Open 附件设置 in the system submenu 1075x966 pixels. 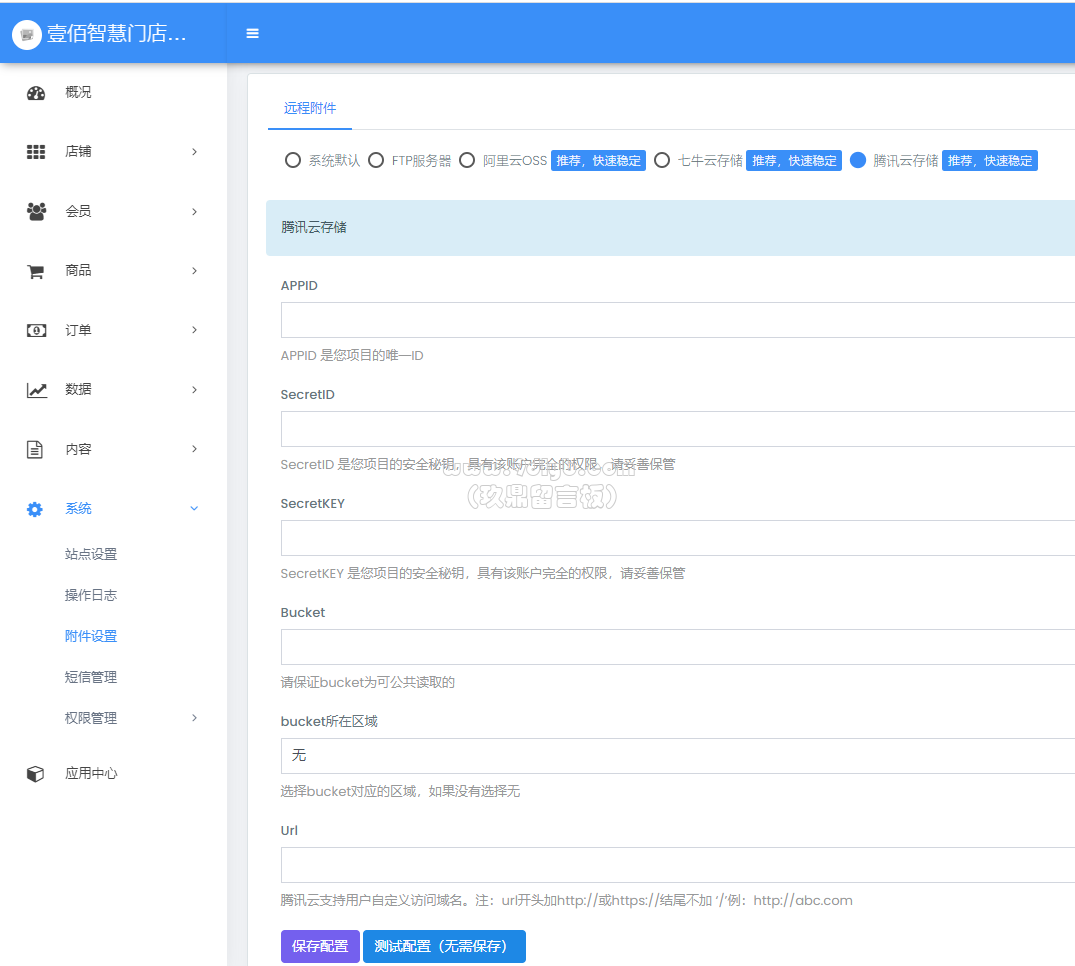[90, 636]
